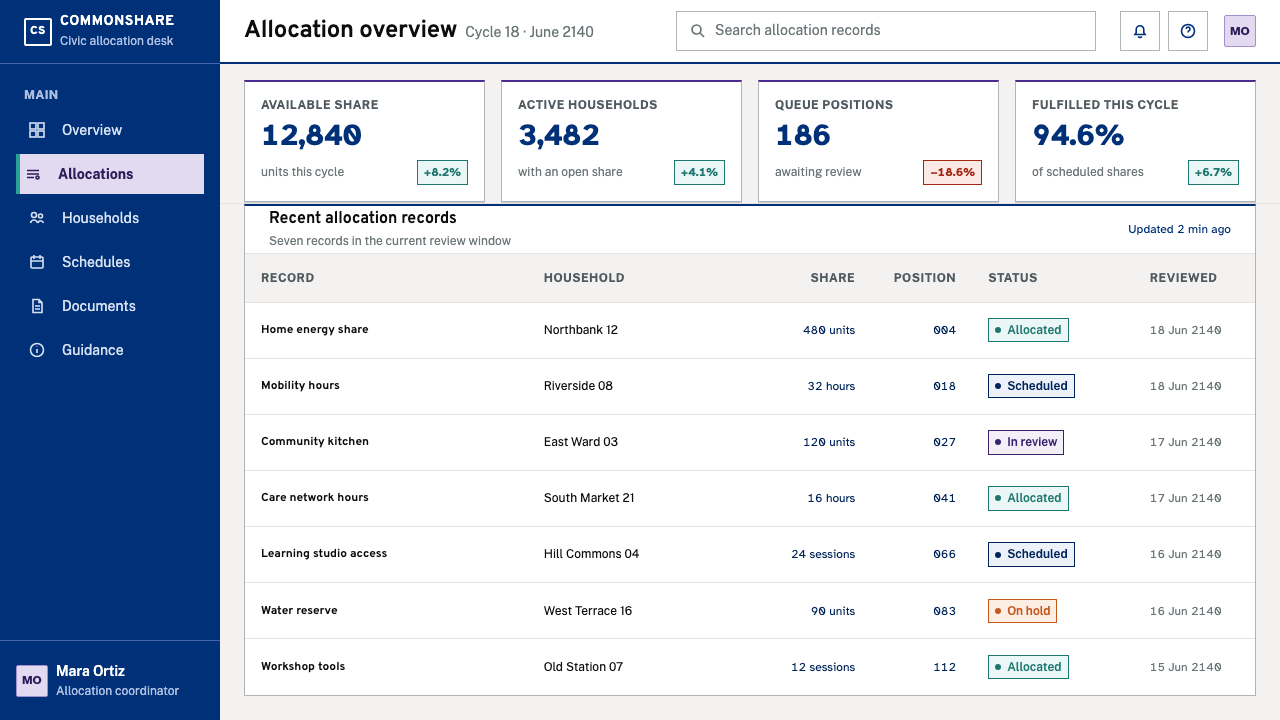This screenshot has width=1280, height=720.
Task: Sort by the Position column header
Action: [925, 278]
